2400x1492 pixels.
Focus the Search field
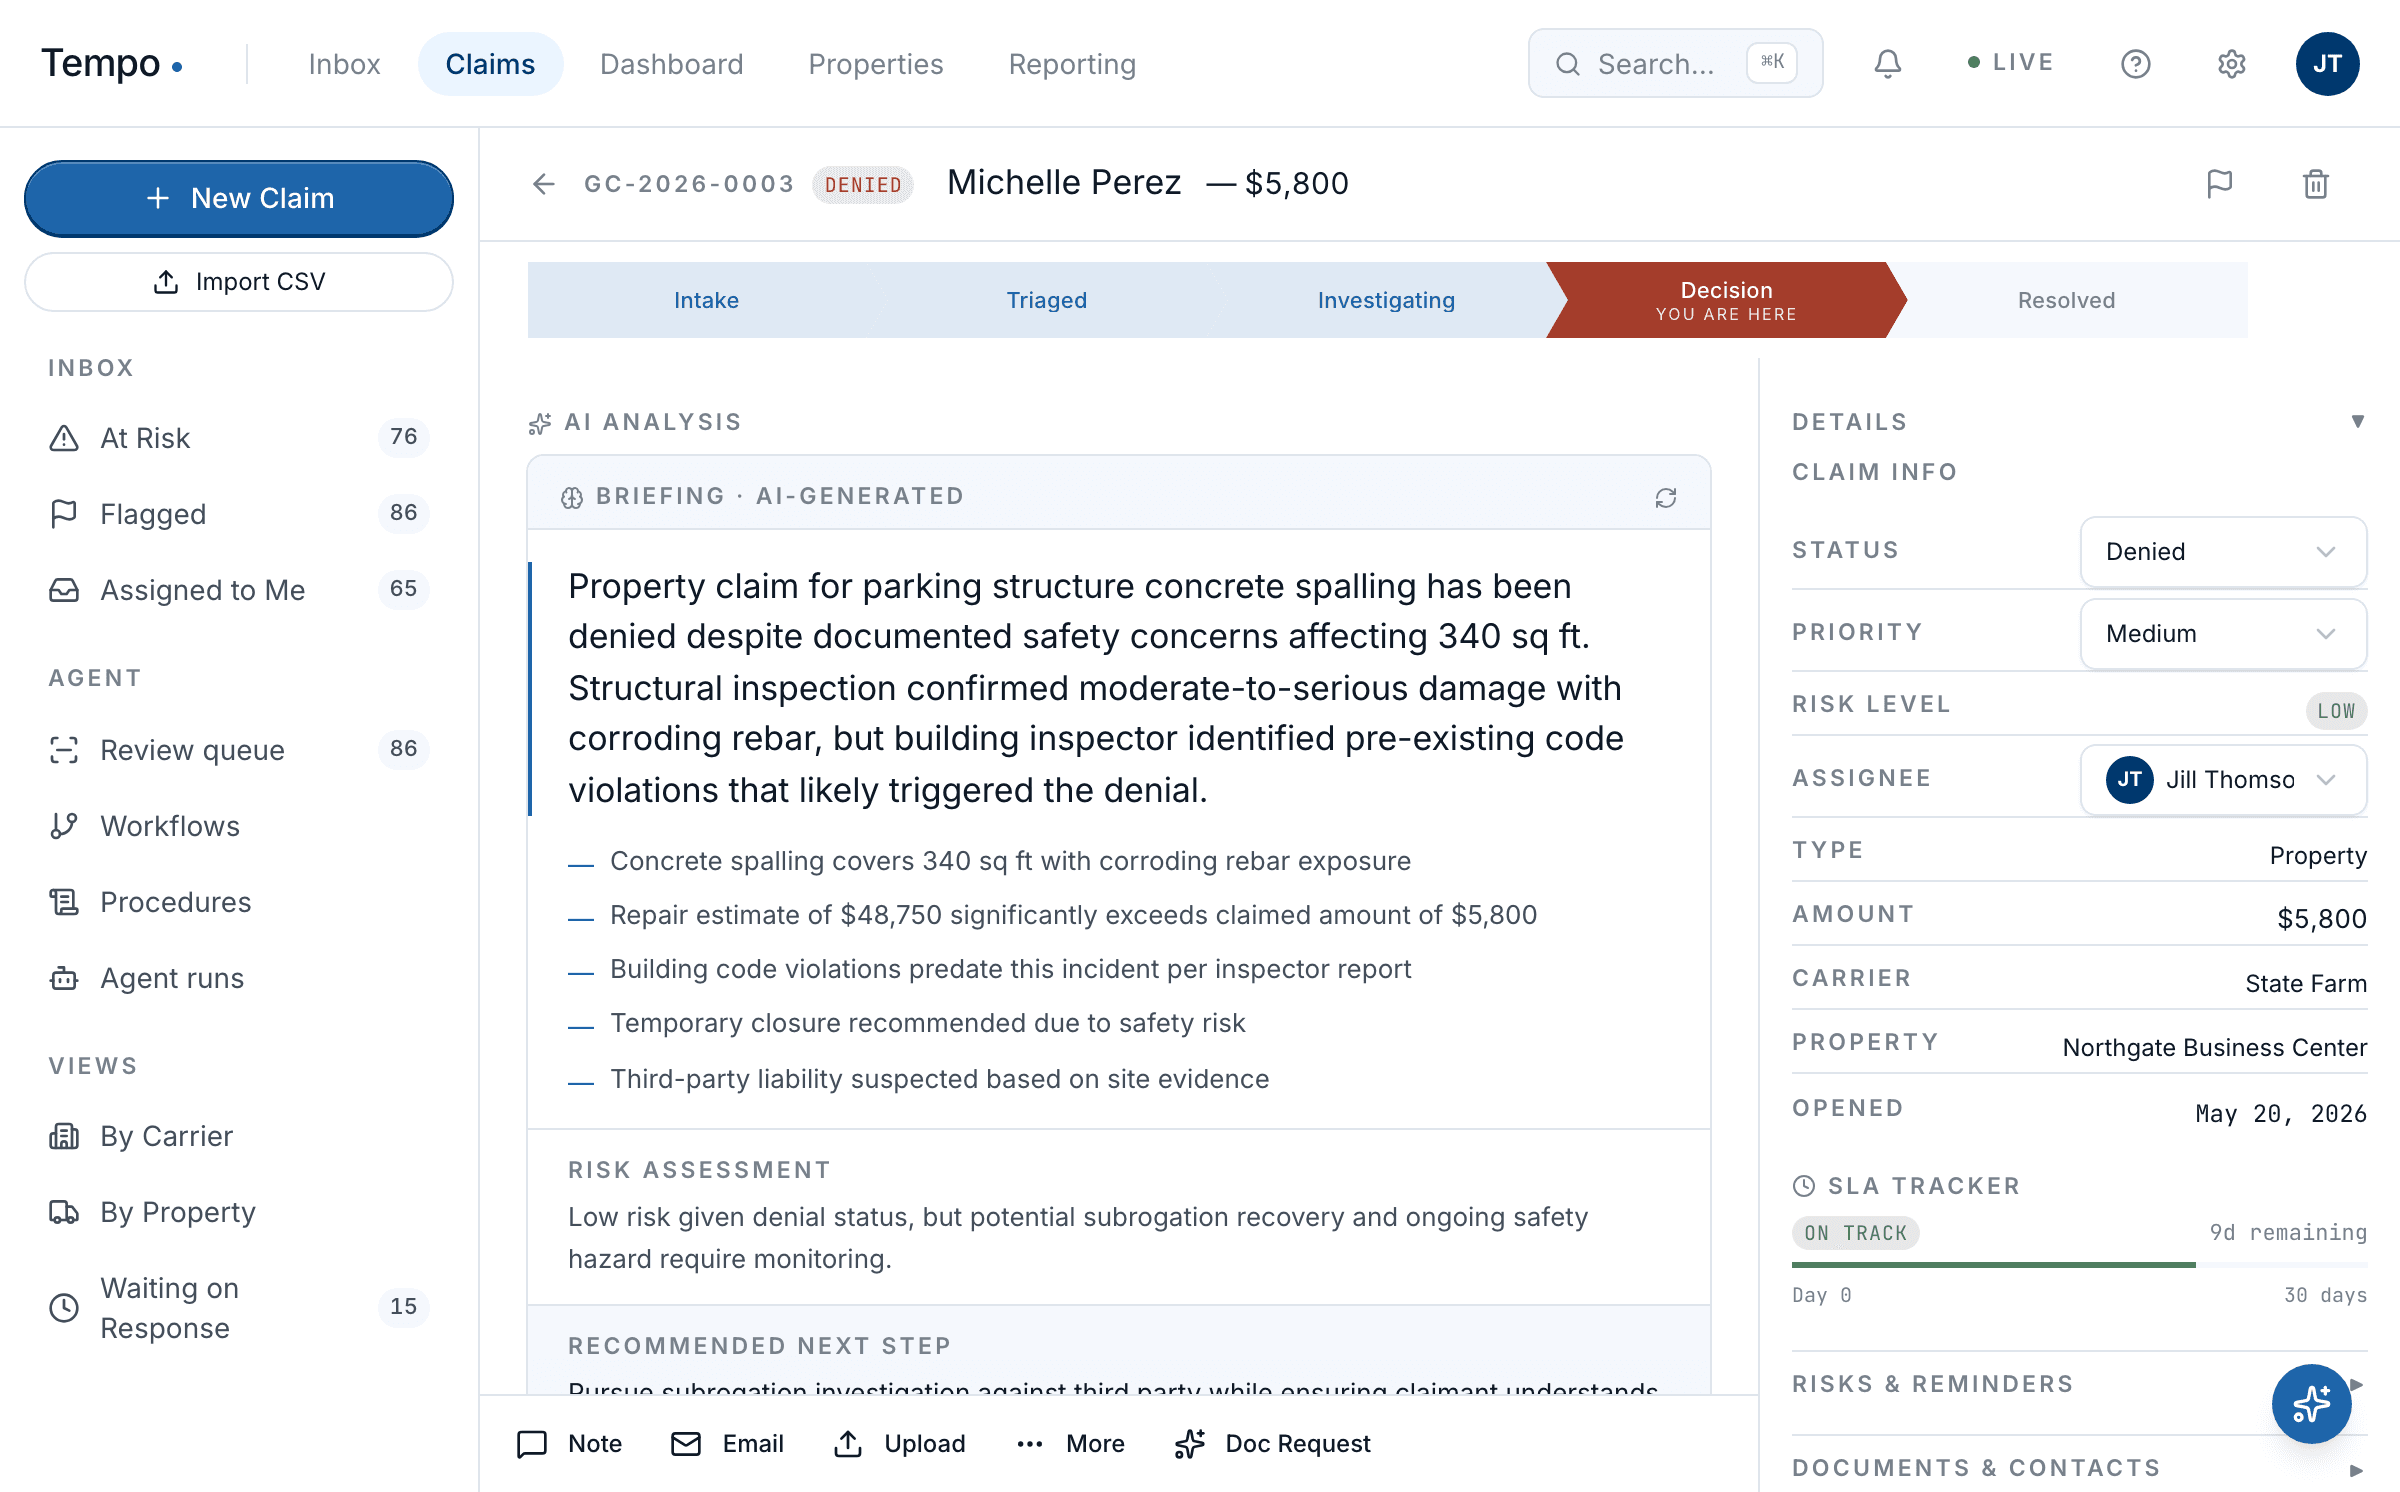pyautogui.click(x=1675, y=64)
